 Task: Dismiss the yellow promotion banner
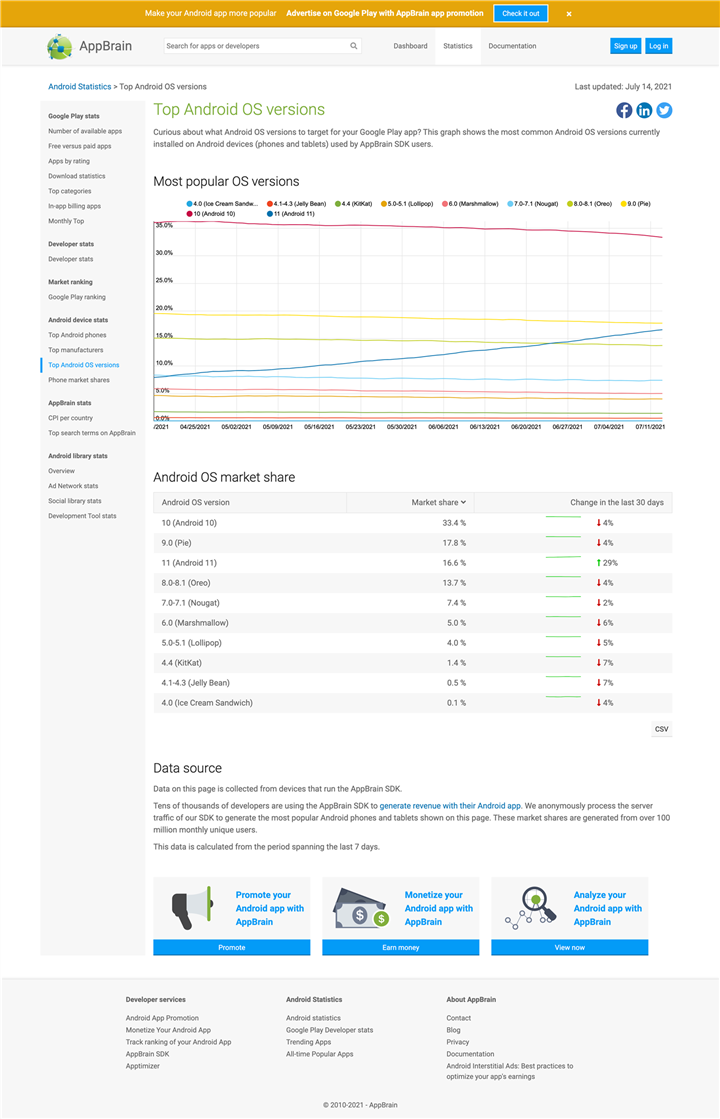coord(569,14)
